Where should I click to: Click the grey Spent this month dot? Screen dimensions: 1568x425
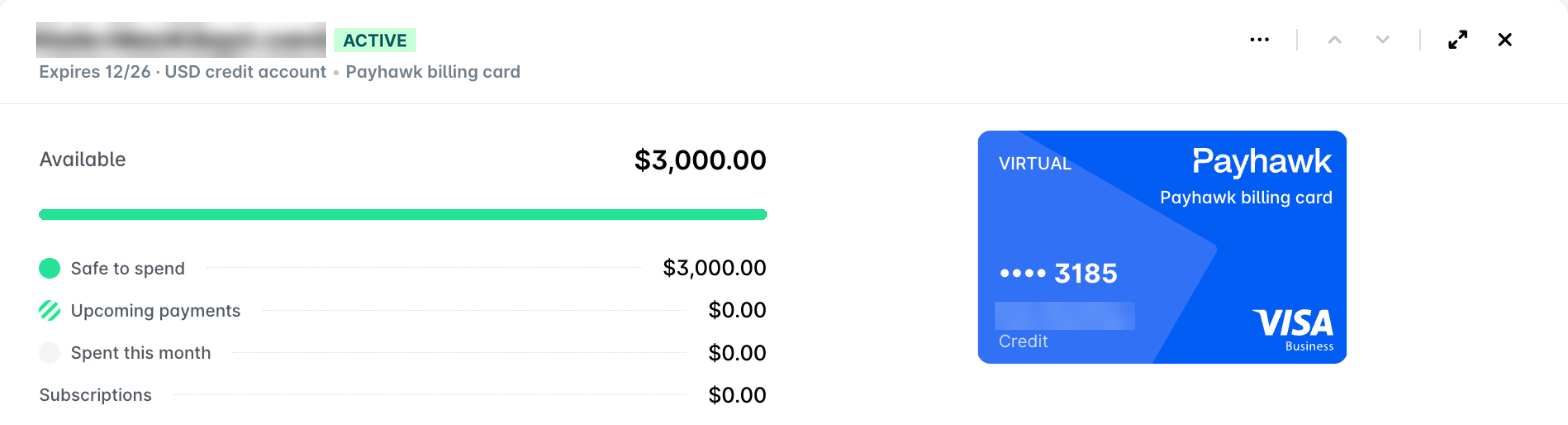click(50, 353)
